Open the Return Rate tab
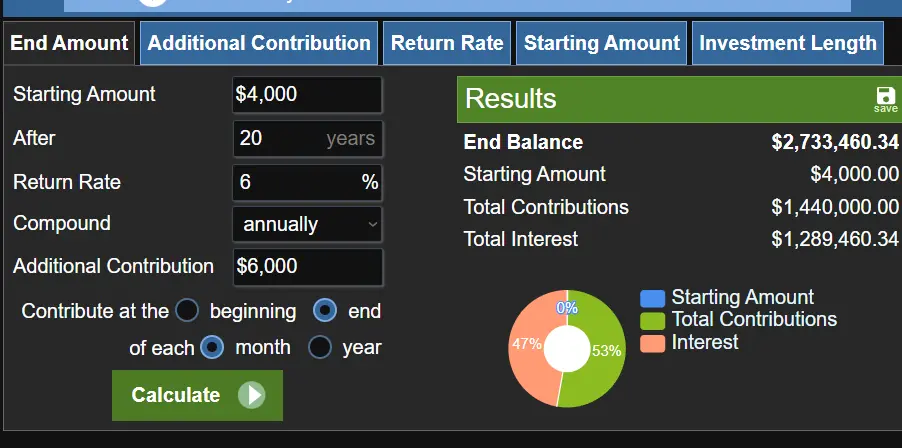 tap(447, 43)
